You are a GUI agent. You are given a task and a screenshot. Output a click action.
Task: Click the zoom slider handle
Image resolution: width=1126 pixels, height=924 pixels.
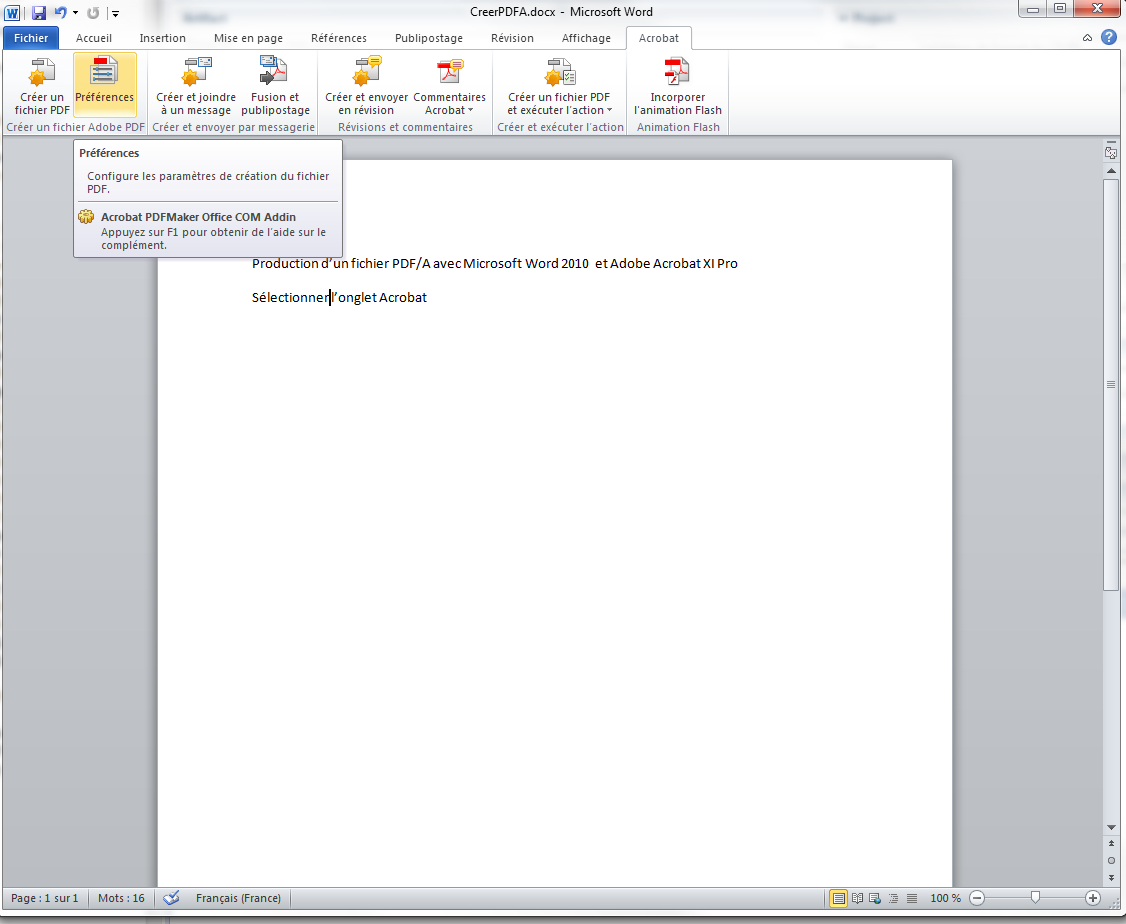[1035, 898]
